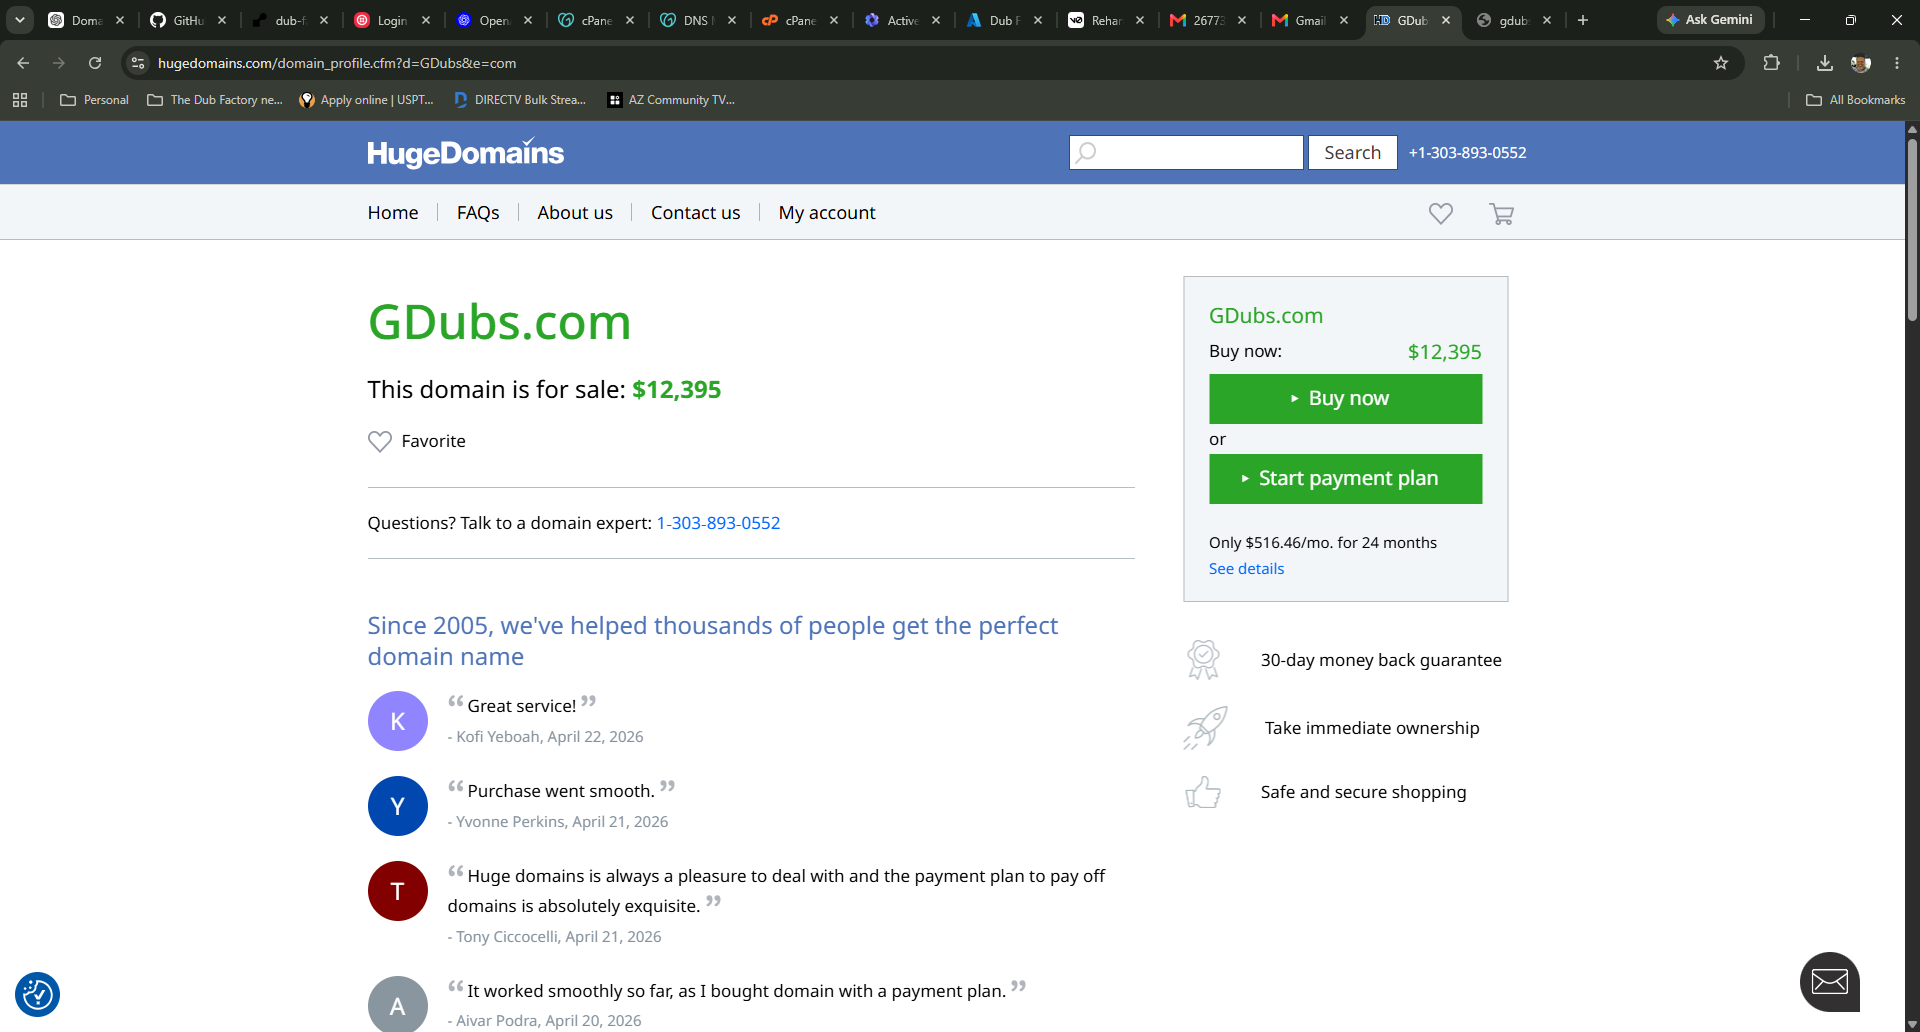Go to the Home menu item
1920x1032 pixels.
click(x=393, y=213)
